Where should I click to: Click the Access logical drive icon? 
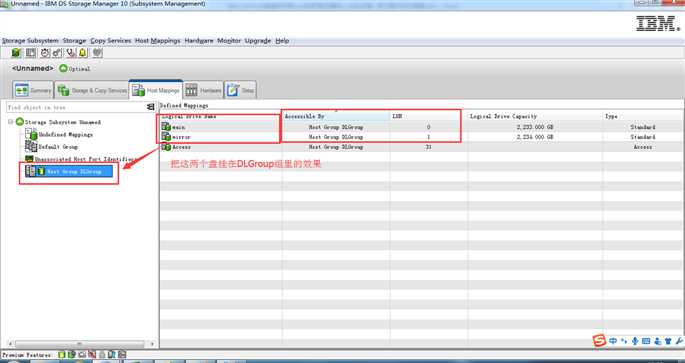[166, 147]
